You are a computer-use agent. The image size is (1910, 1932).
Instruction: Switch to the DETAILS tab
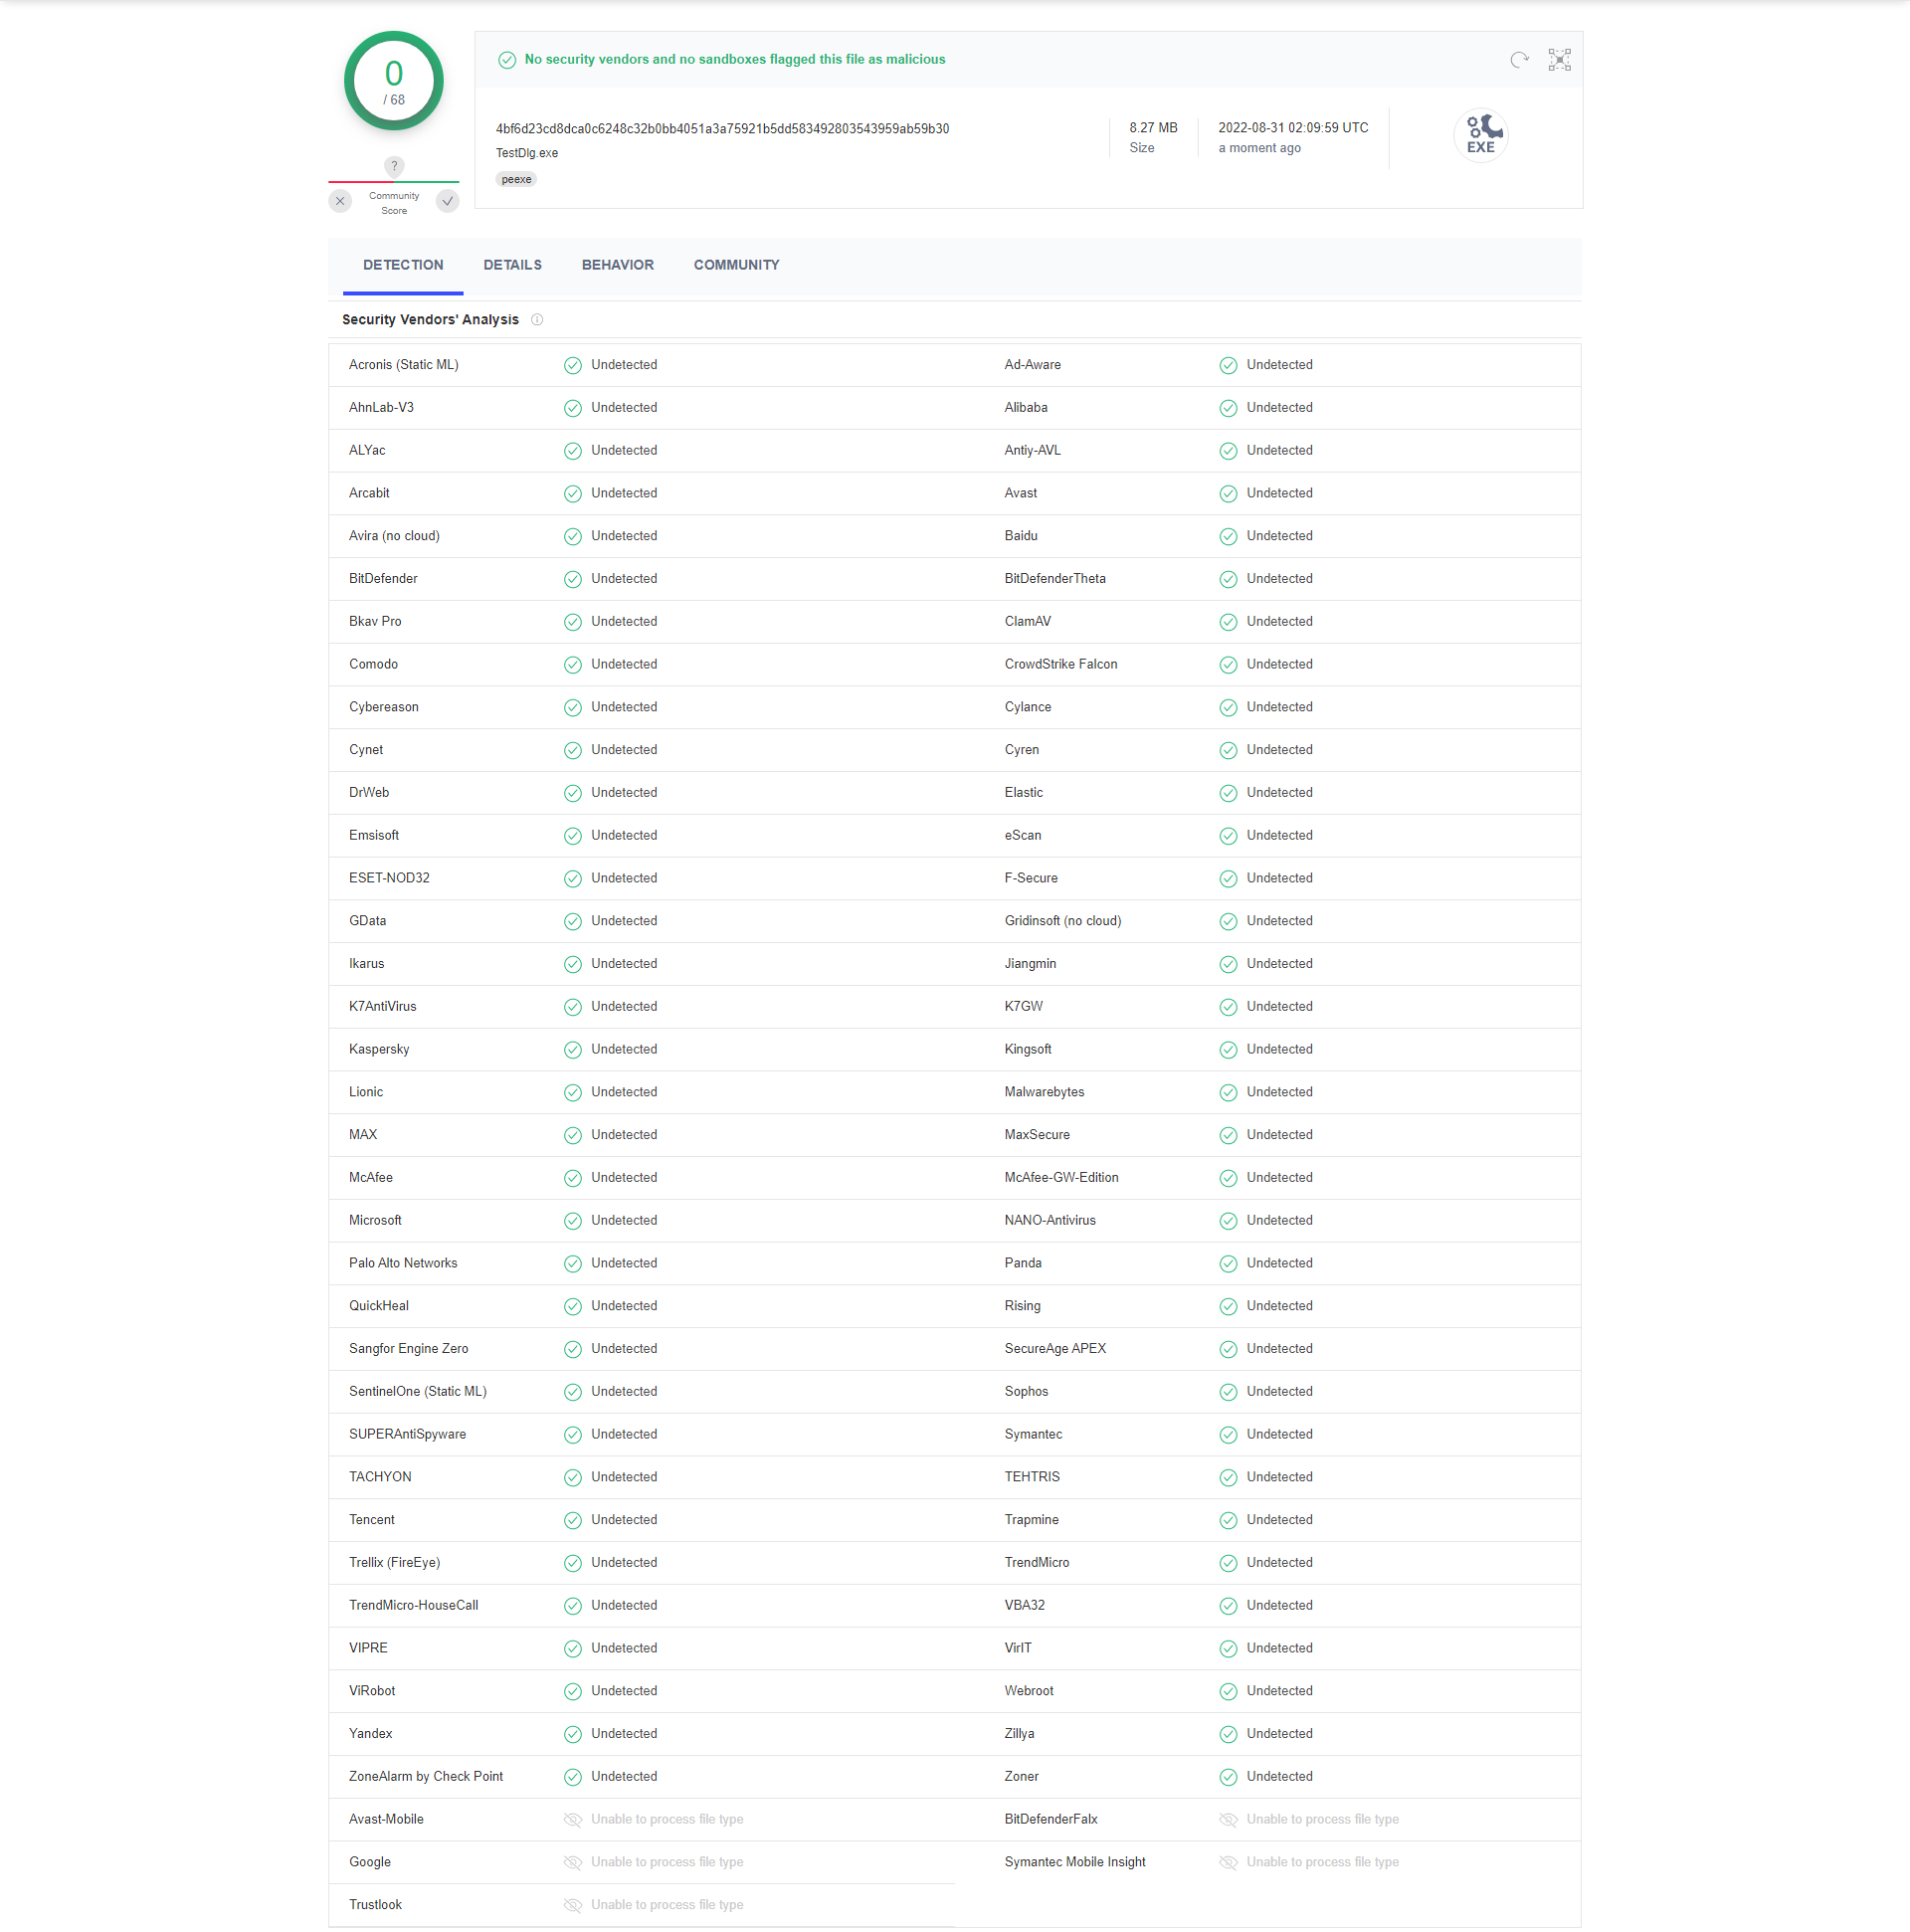click(512, 265)
